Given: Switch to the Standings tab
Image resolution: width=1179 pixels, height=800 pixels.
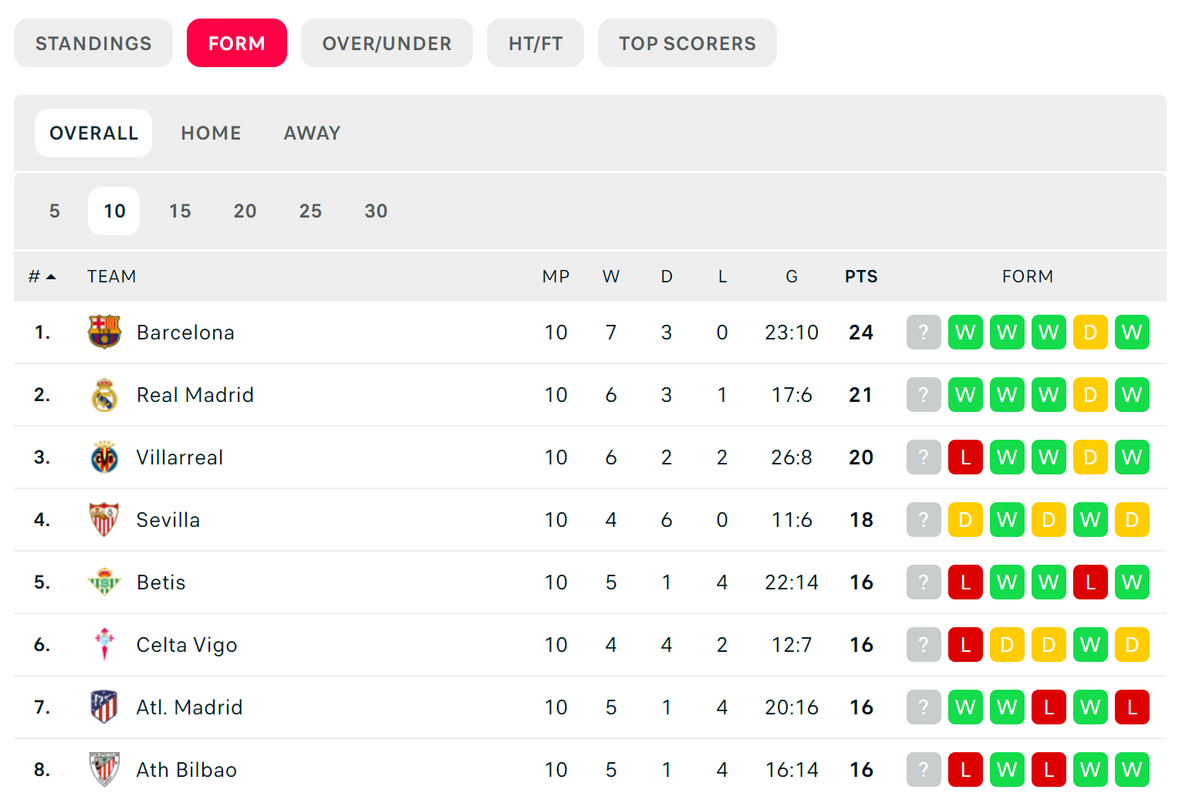Looking at the screenshot, I should point(93,44).
